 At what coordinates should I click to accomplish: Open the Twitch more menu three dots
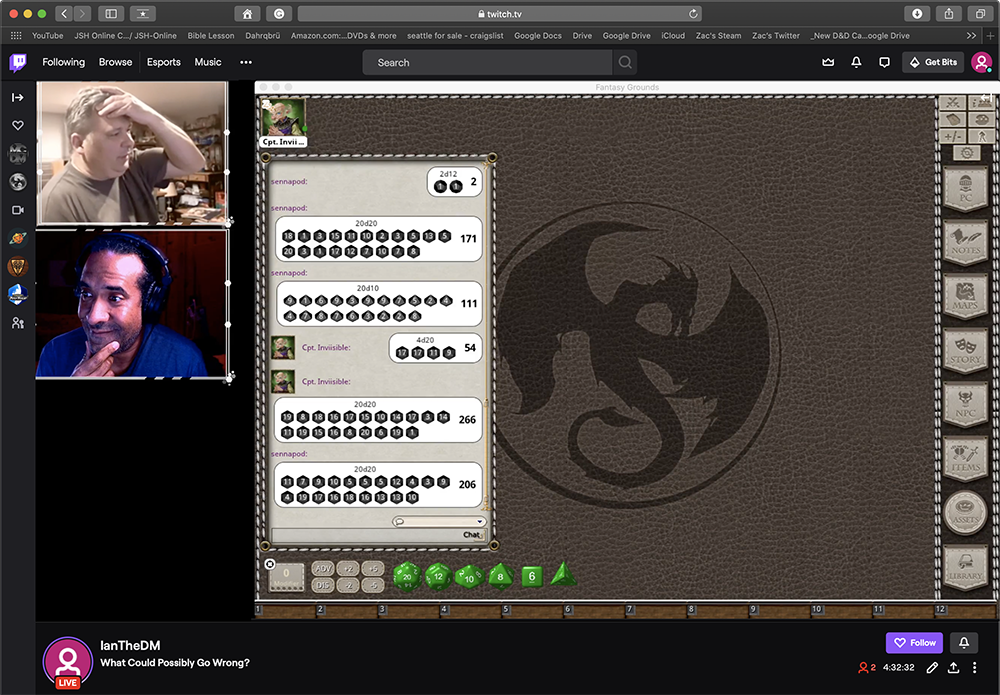[x=246, y=62]
